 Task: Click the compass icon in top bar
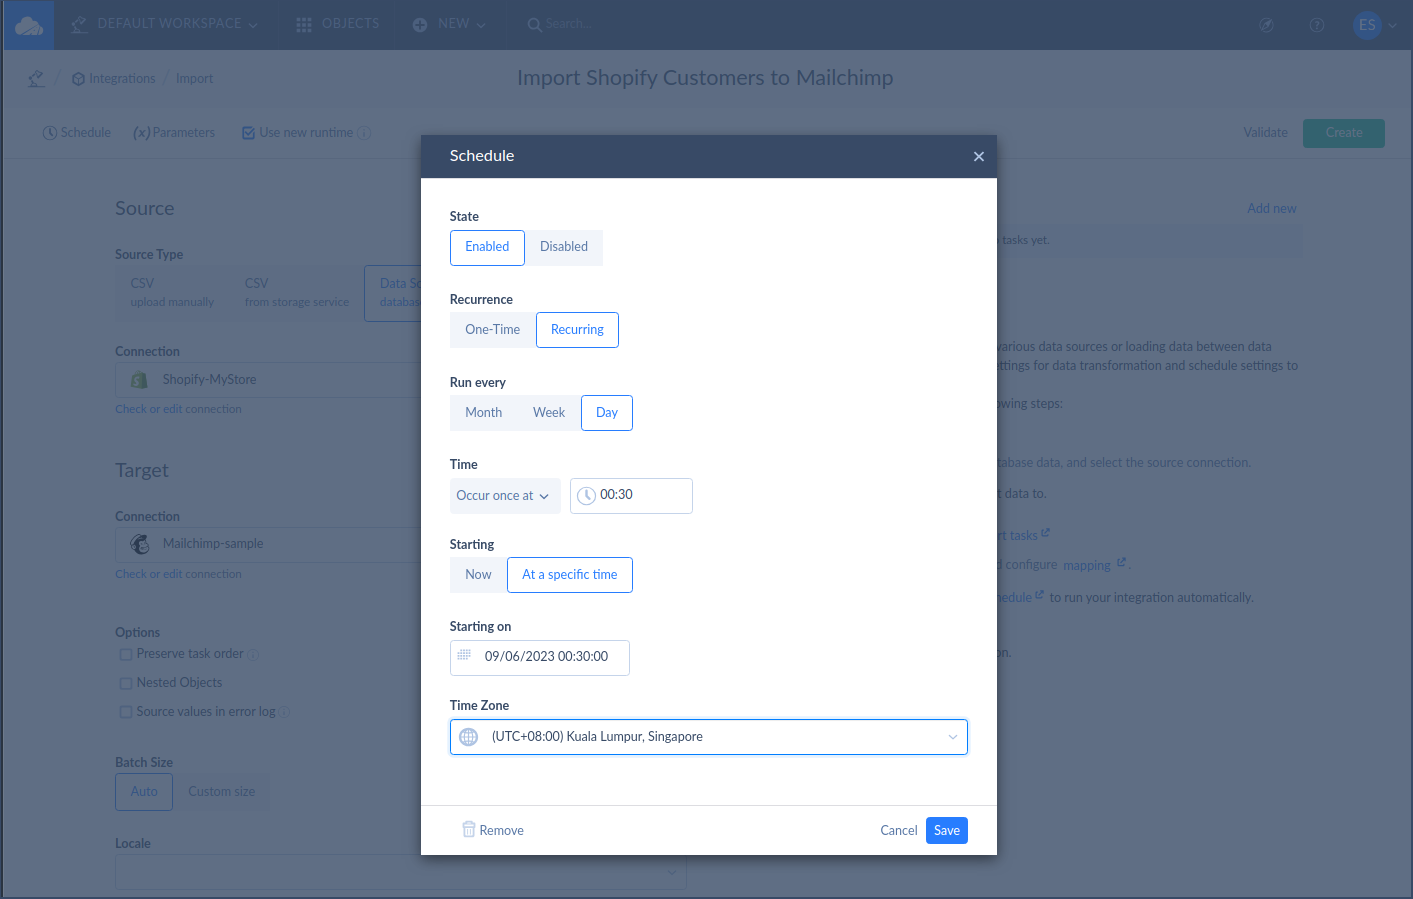click(x=1266, y=25)
